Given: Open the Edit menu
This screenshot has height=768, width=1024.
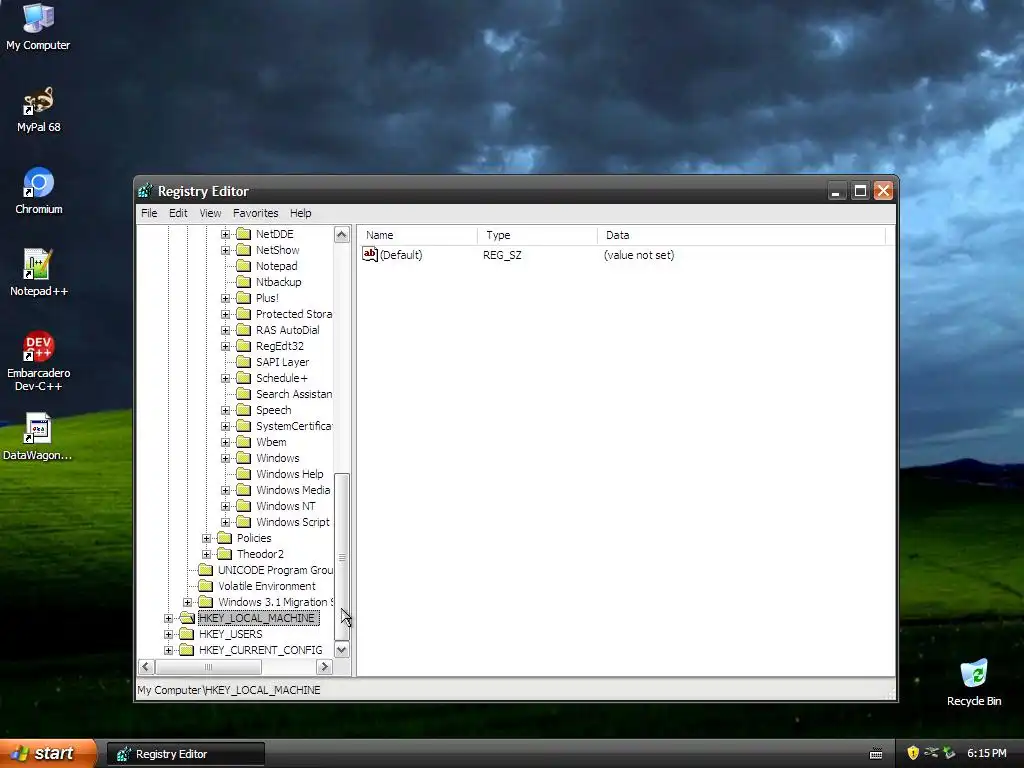Looking at the screenshot, I should pyautogui.click(x=178, y=213).
